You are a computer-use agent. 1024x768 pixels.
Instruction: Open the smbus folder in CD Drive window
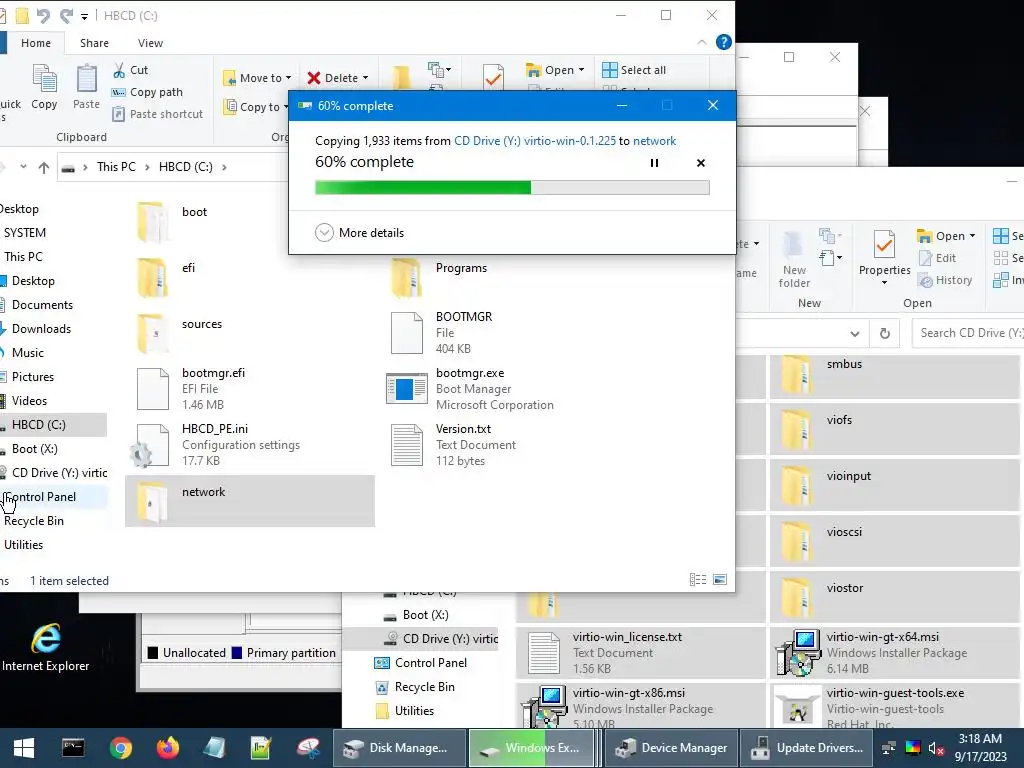click(x=895, y=375)
